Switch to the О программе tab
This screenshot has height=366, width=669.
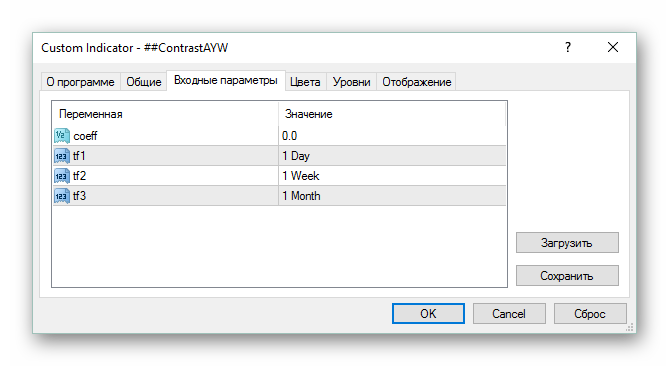[x=81, y=82]
